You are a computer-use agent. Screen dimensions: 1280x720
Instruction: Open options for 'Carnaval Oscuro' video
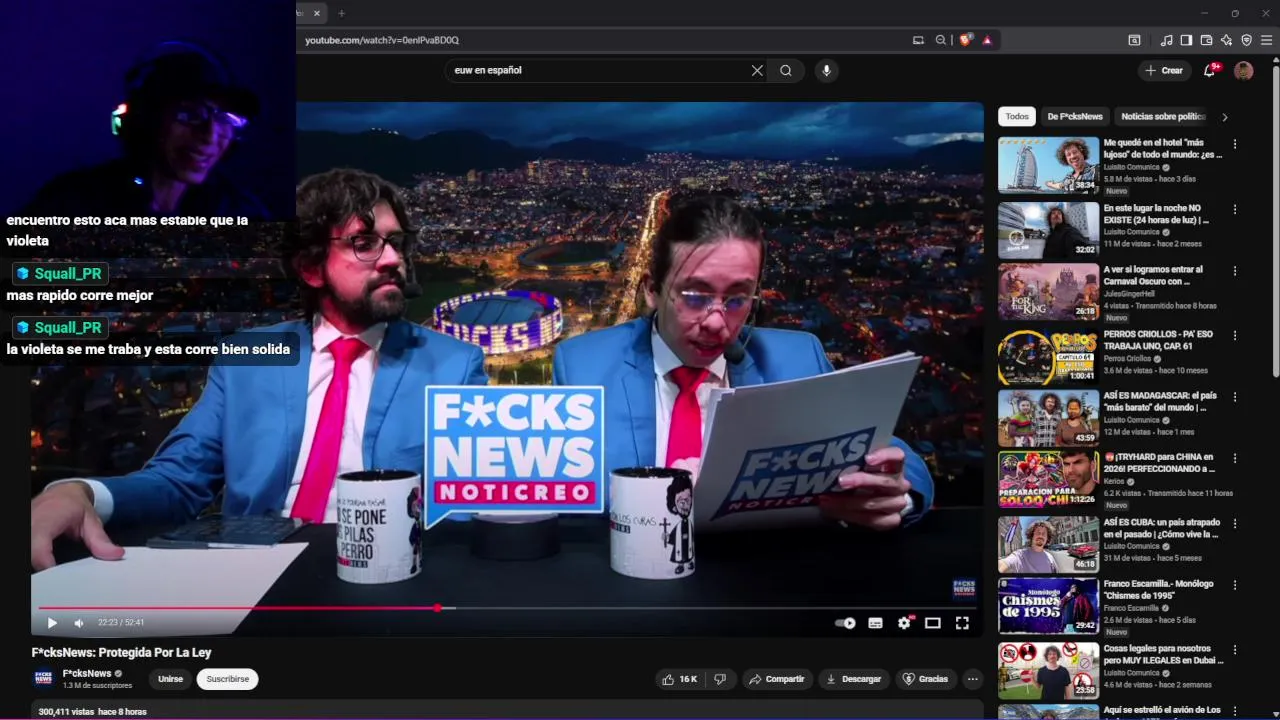click(1235, 271)
